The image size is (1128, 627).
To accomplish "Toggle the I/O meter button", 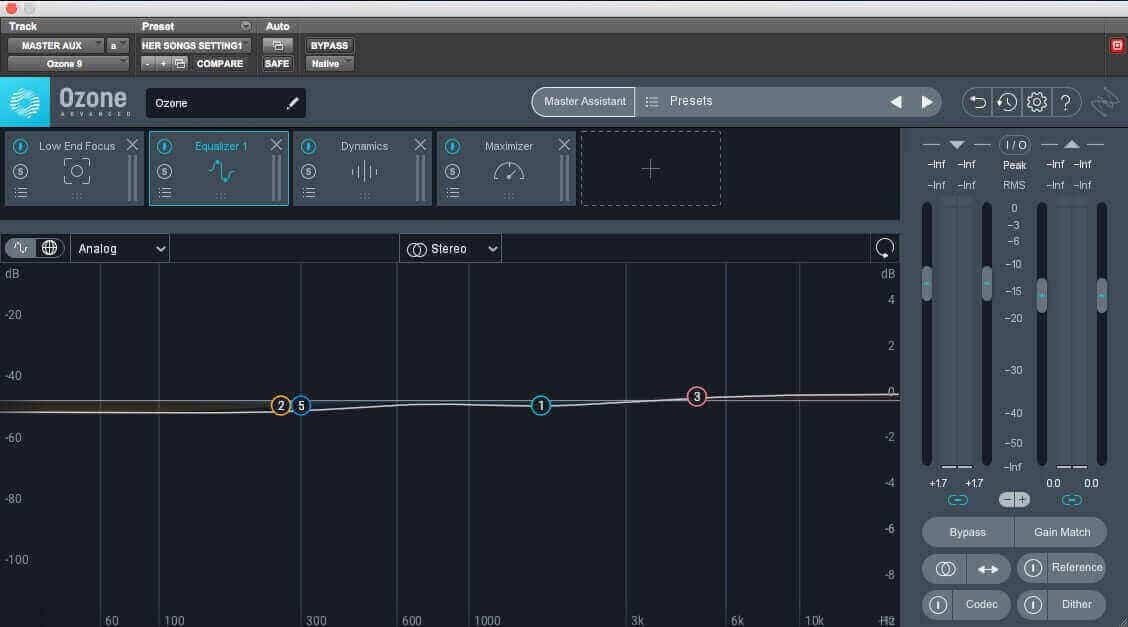I will (1014, 145).
